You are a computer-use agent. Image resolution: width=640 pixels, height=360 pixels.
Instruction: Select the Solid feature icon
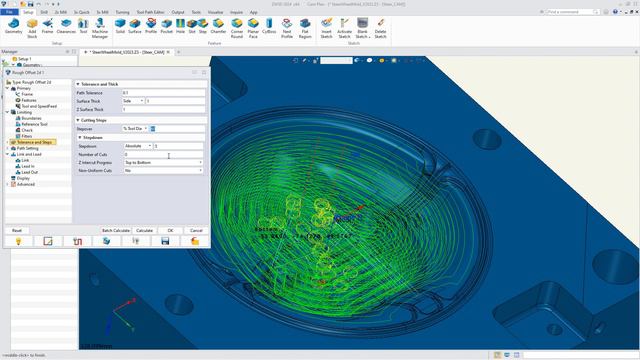click(x=120, y=26)
